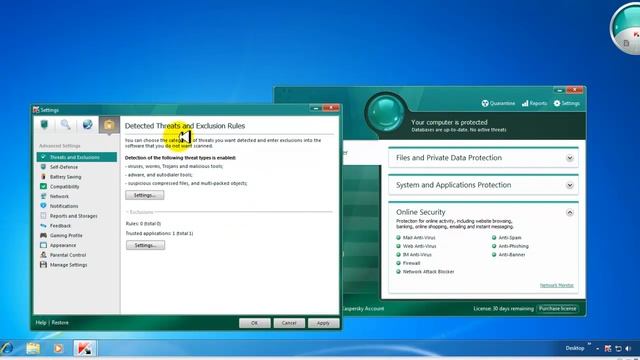
Task: Click the Desktop toolbar in taskbar
Action: click(575, 348)
